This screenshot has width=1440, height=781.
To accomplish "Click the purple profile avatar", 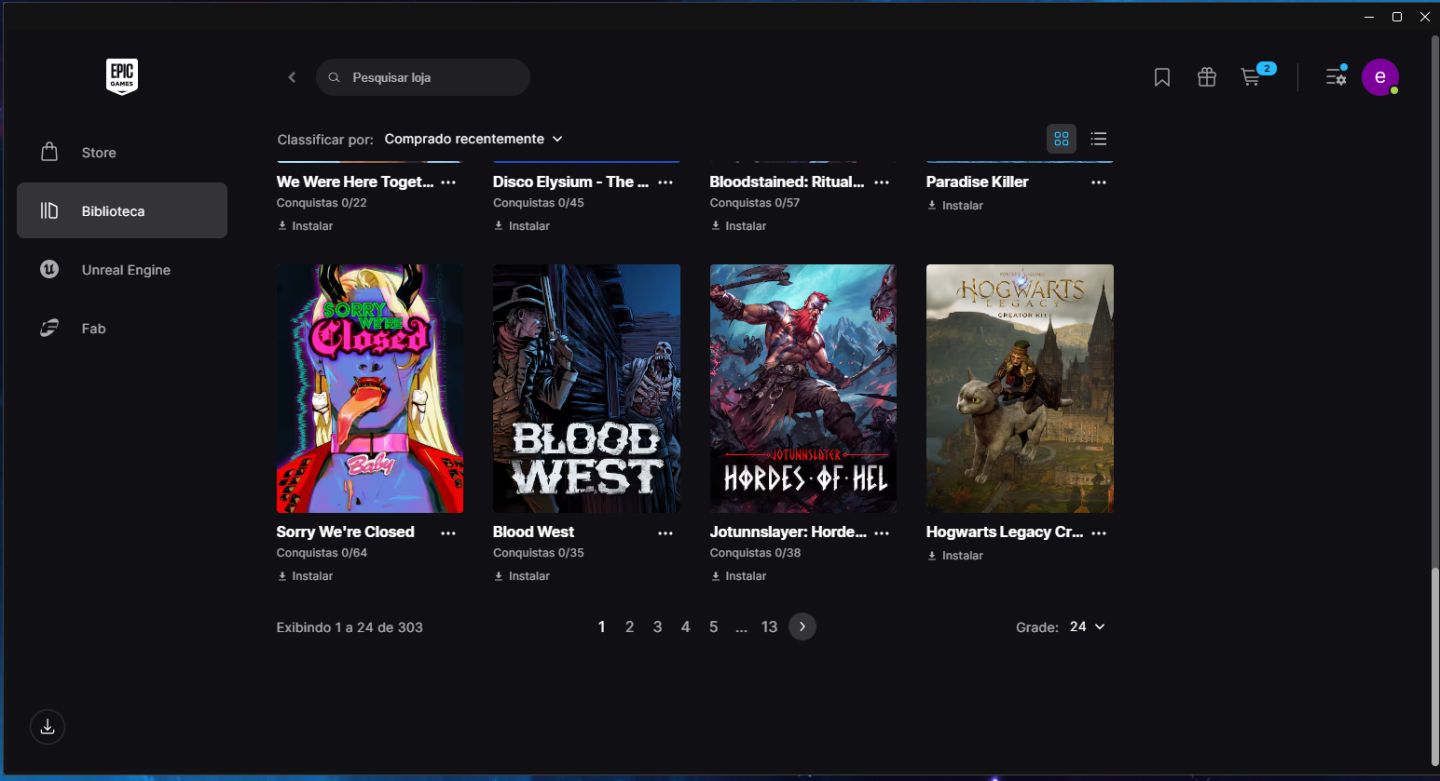I will point(1380,77).
